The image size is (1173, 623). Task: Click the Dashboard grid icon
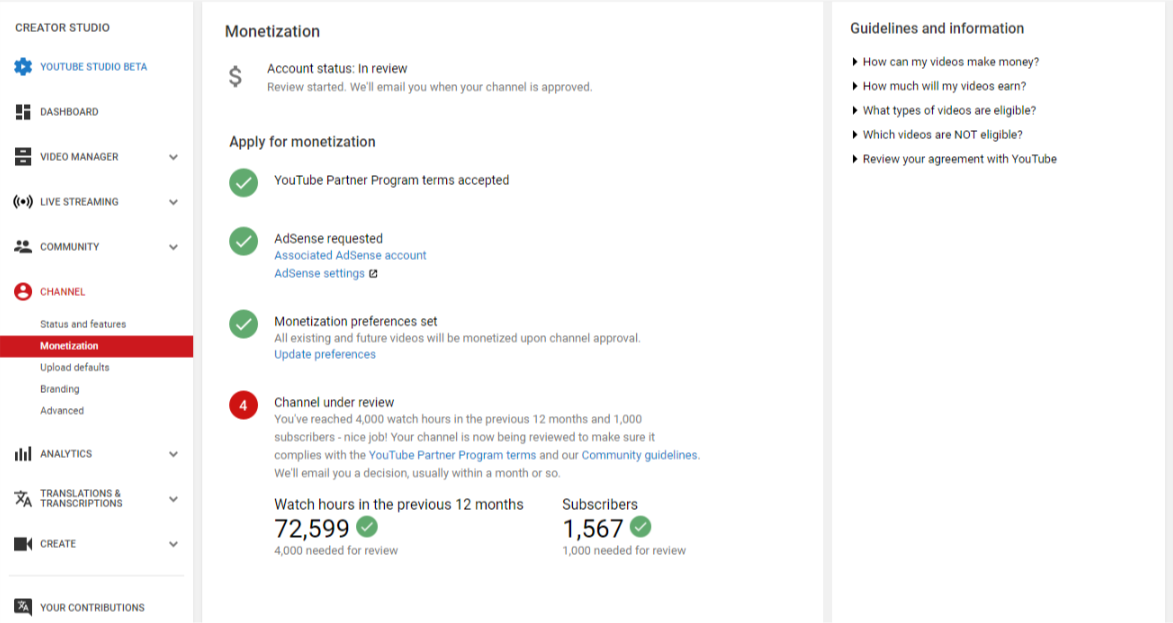(23, 112)
